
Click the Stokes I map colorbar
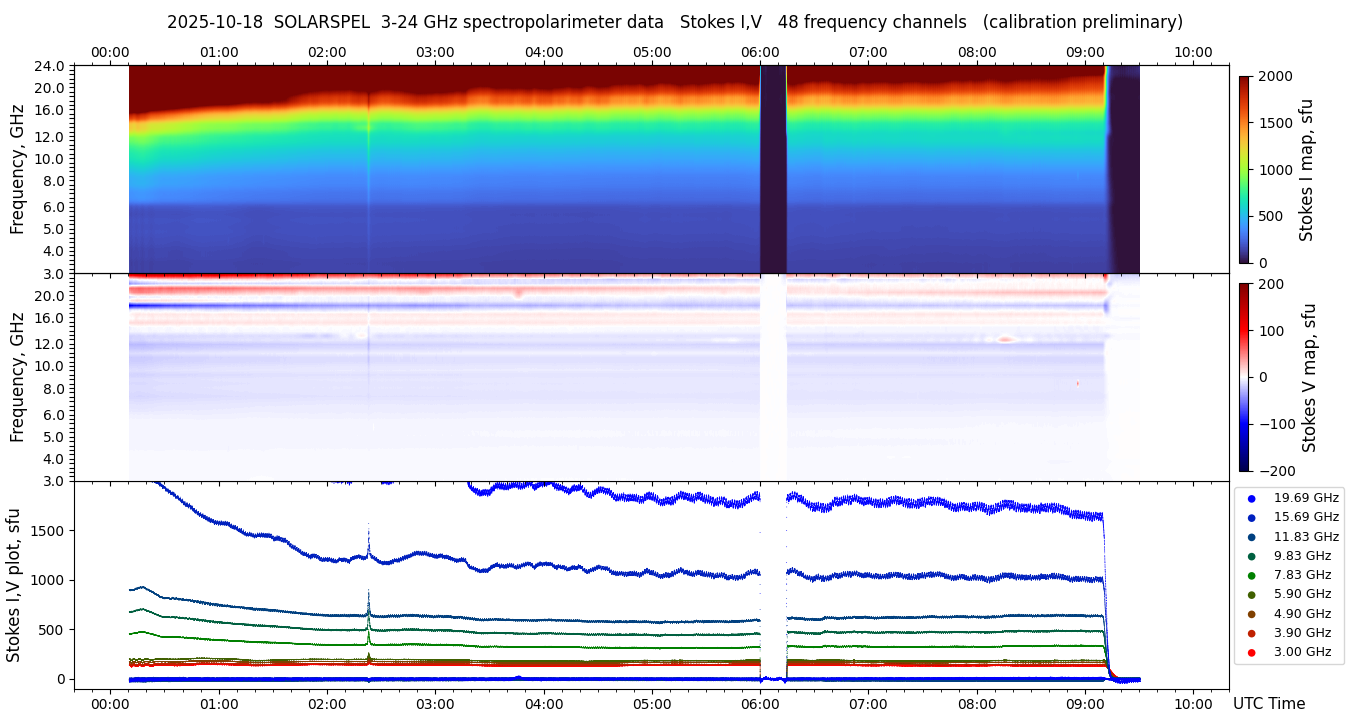click(1244, 169)
